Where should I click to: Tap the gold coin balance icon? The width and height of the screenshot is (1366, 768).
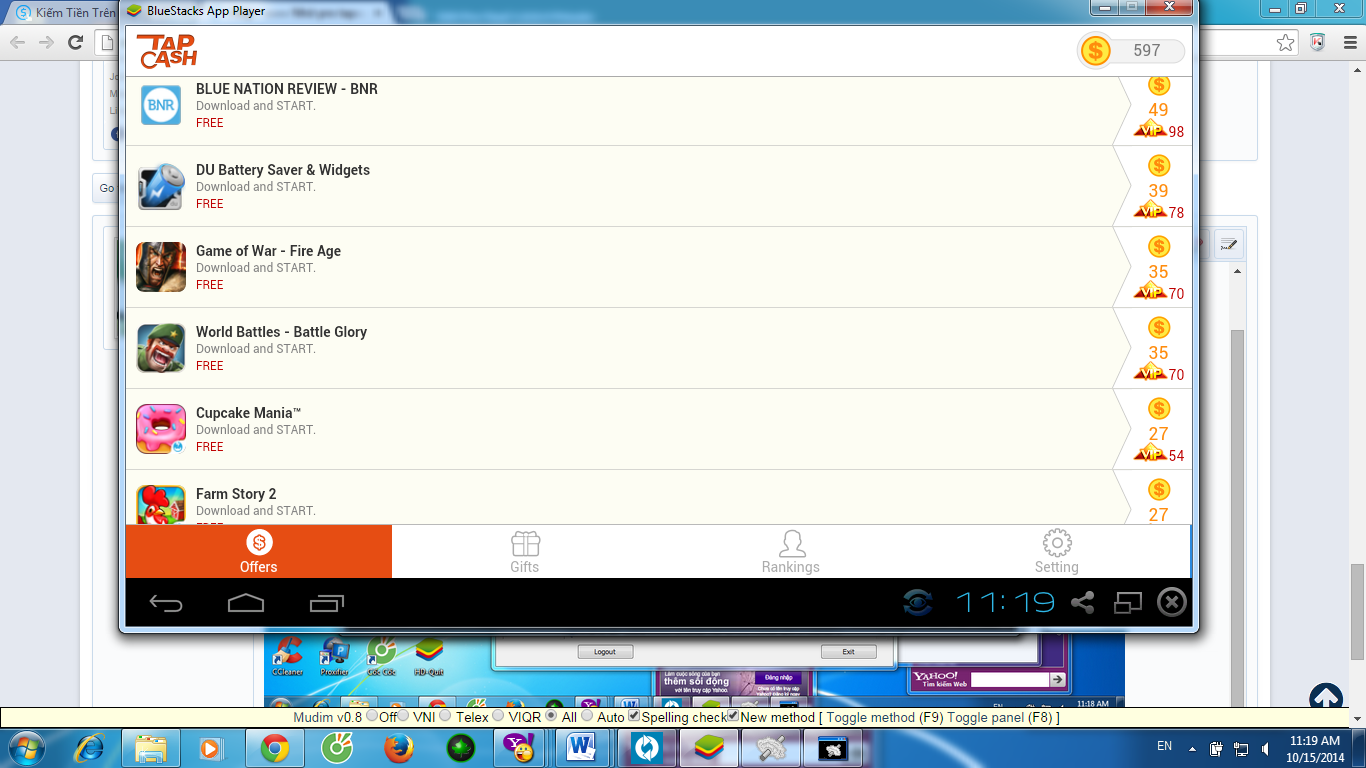[1096, 50]
